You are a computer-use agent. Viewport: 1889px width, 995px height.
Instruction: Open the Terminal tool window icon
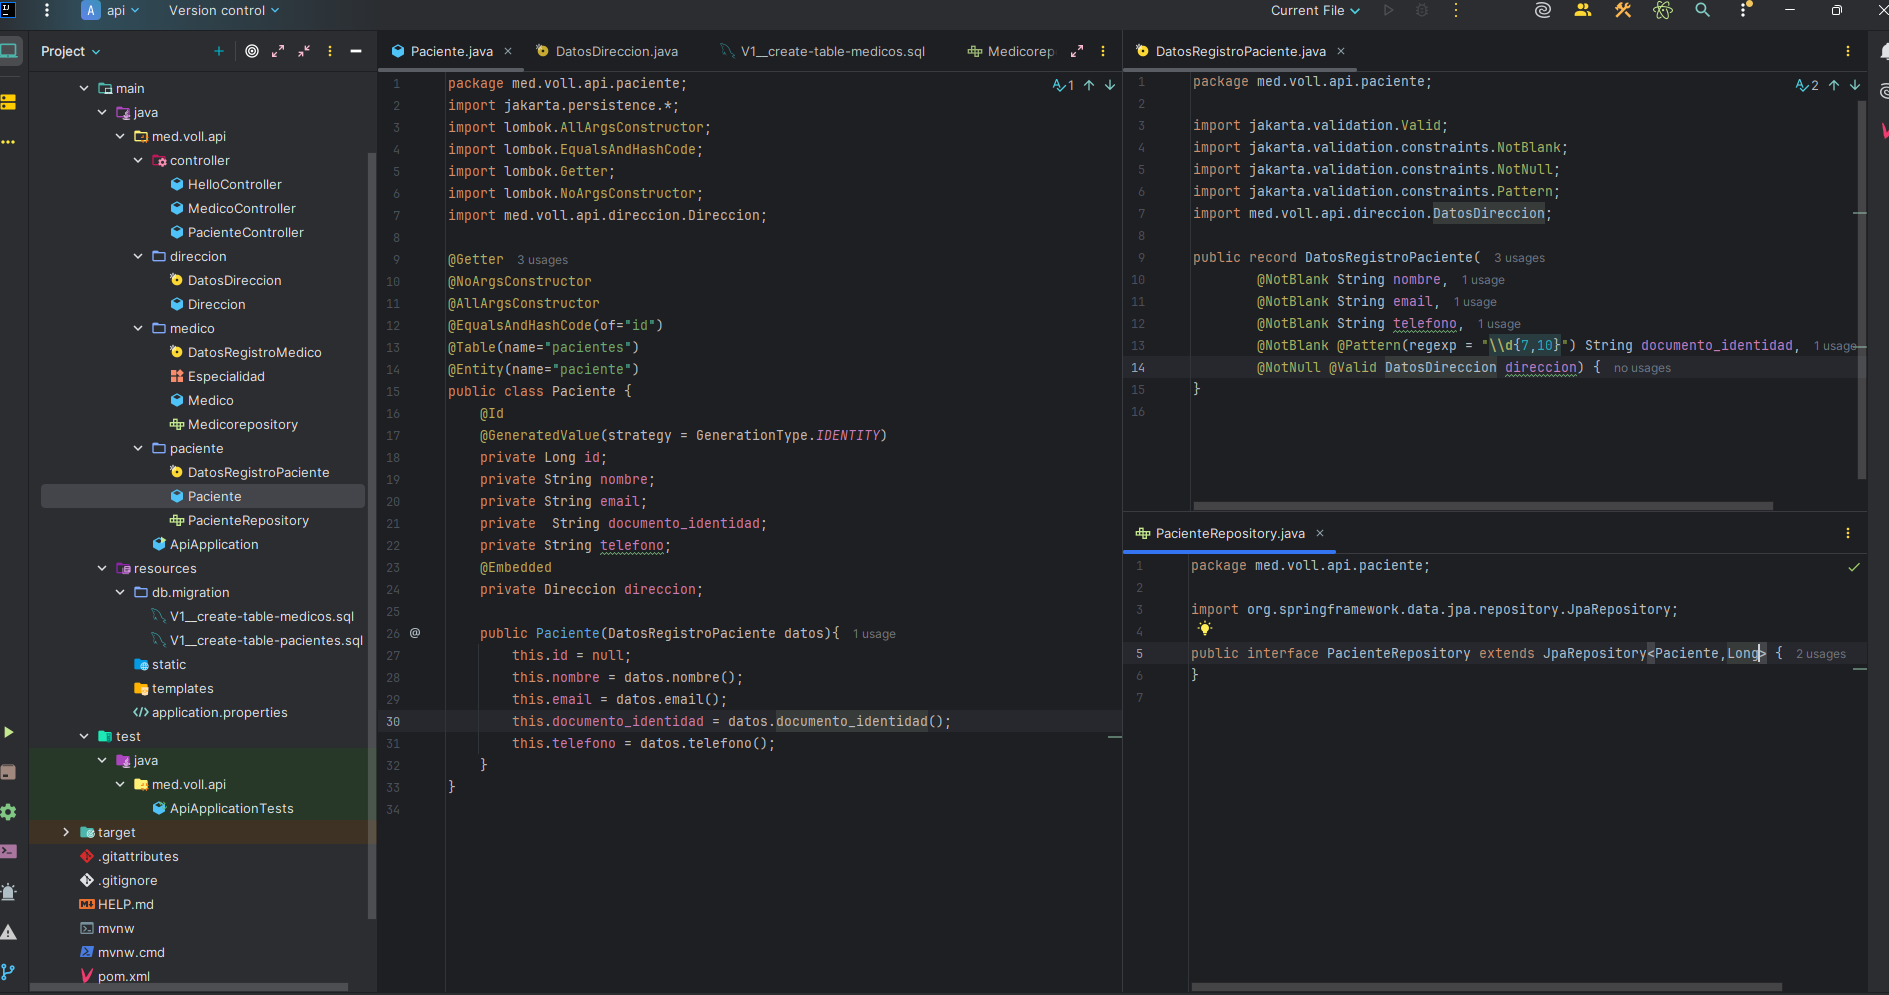pos(8,851)
